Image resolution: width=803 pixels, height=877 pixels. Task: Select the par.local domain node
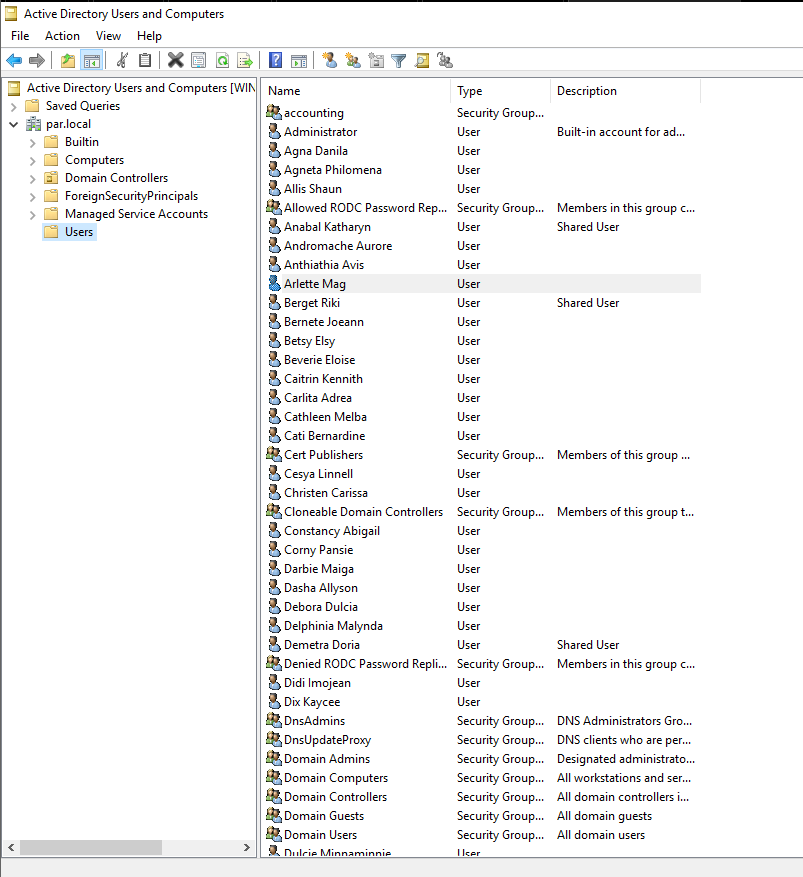[x=59, y=124]
